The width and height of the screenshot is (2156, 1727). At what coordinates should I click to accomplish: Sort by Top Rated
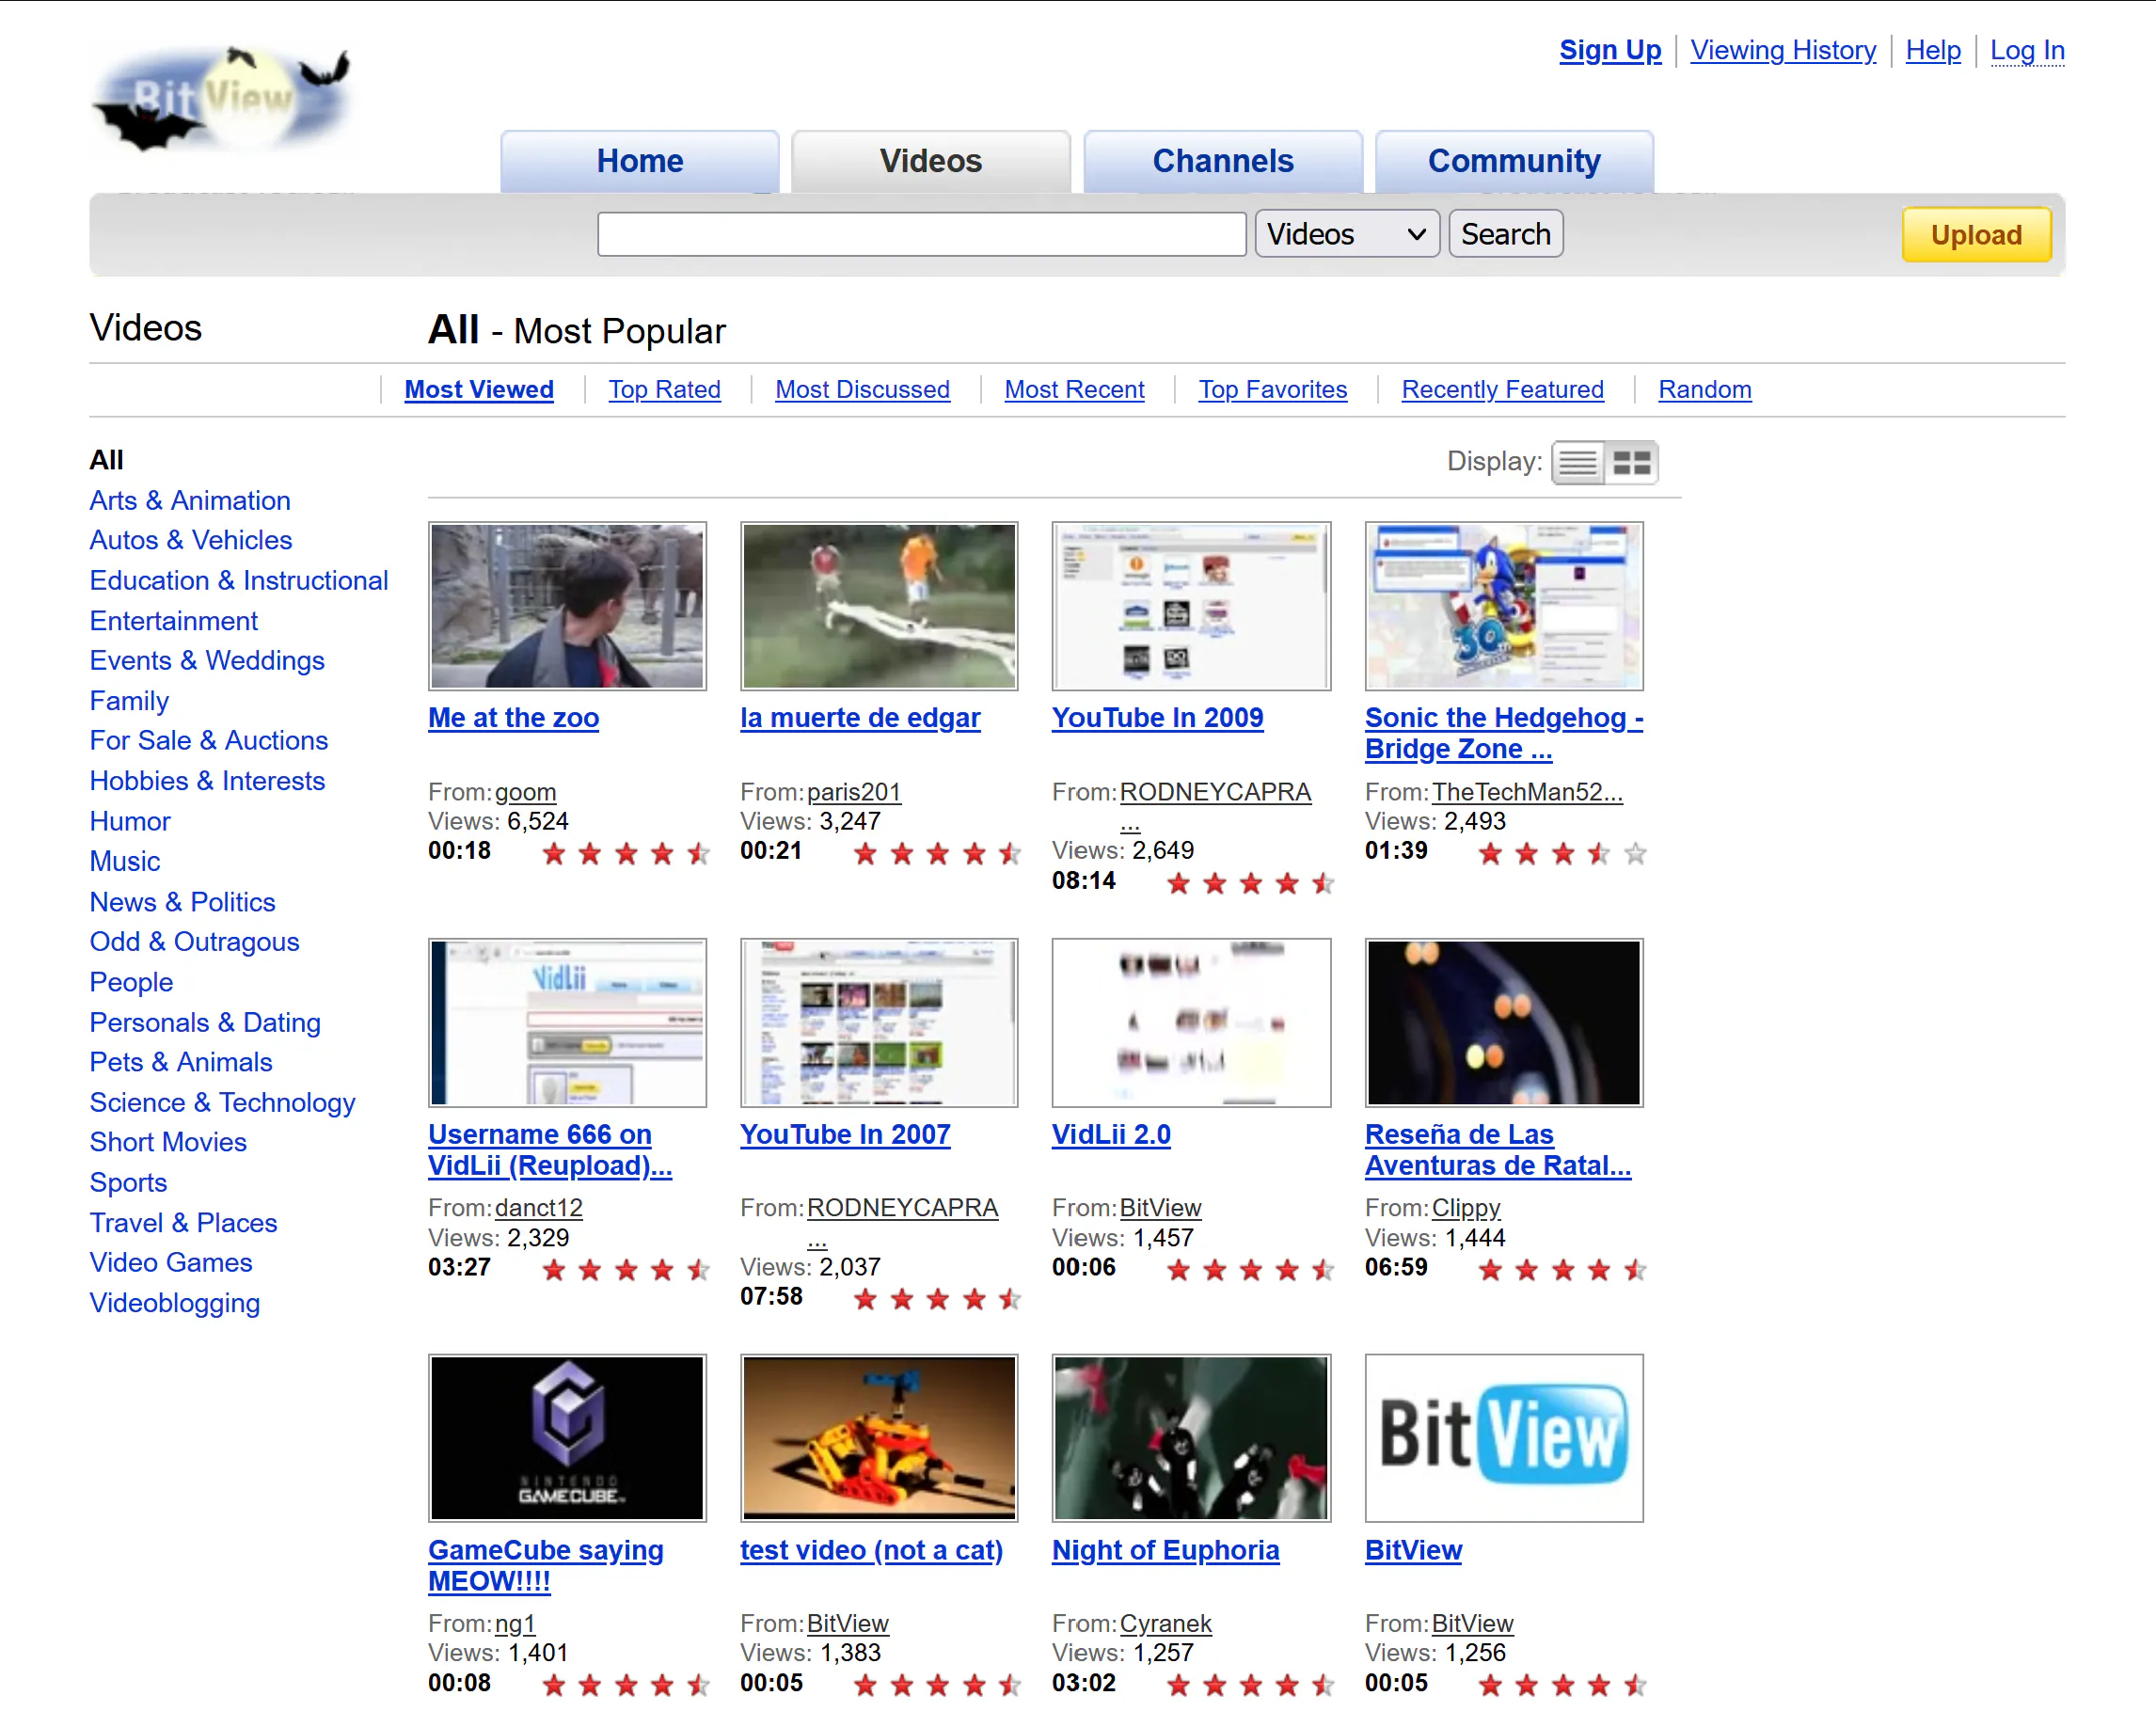pos(664,389)
